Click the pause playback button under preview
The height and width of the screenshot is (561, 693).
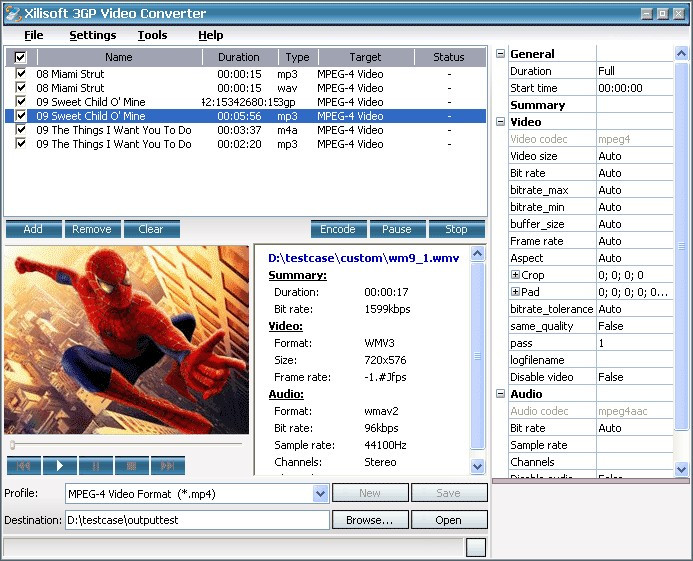pos(95,466)
